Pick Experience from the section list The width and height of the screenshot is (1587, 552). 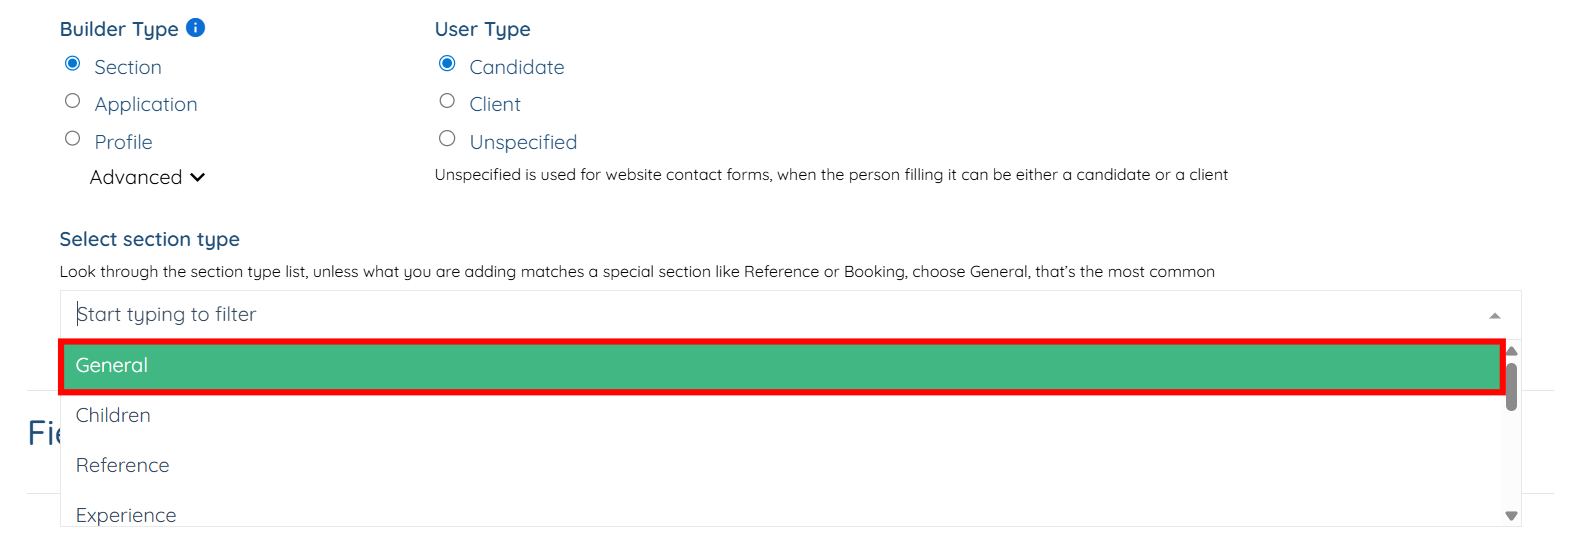point(126,514)
